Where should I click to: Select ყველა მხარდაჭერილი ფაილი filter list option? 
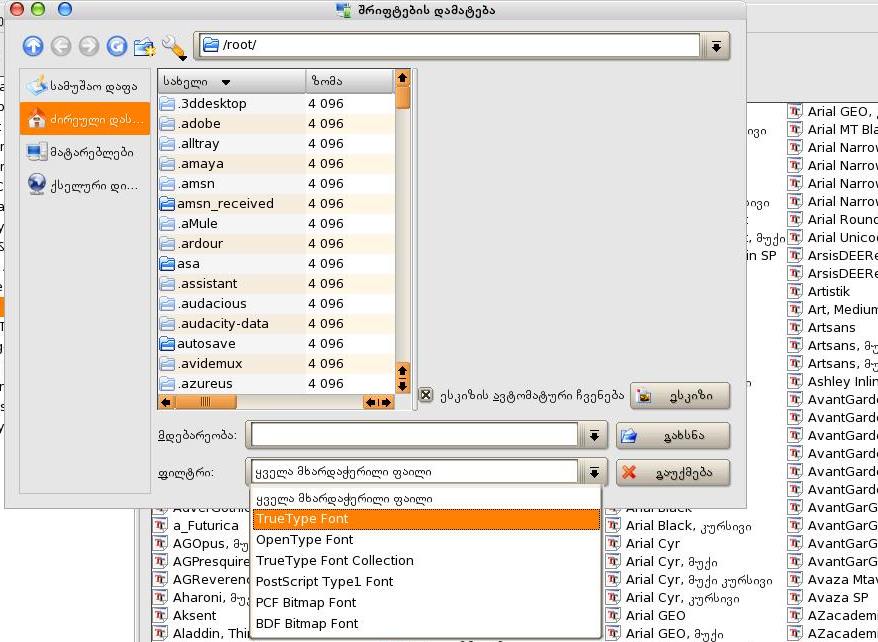pyautogui.click(x=426, y=498)
